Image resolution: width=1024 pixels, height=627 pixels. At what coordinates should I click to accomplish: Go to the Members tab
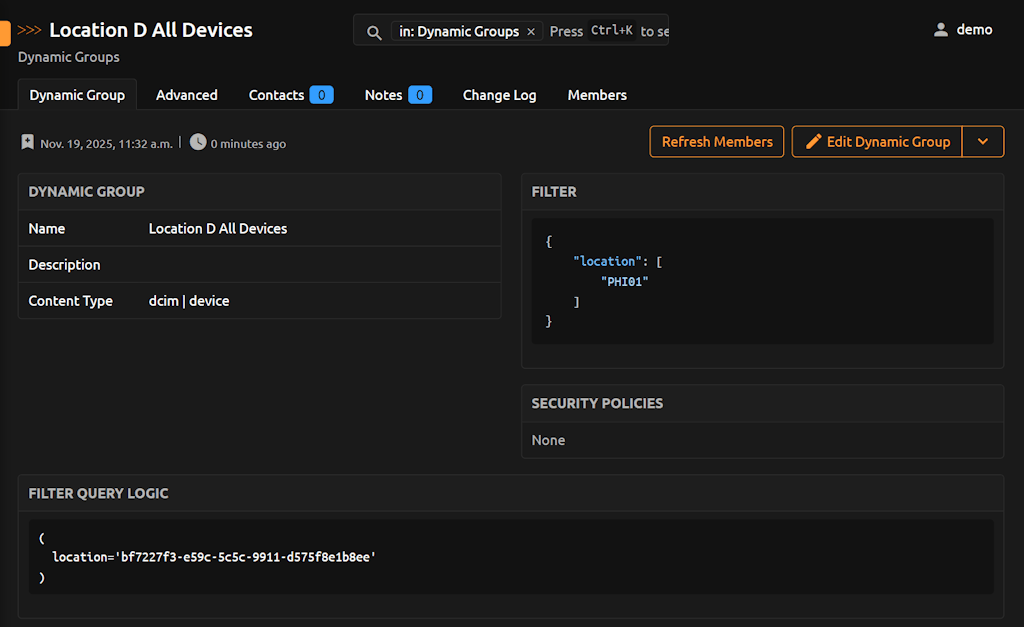(597, 95)
